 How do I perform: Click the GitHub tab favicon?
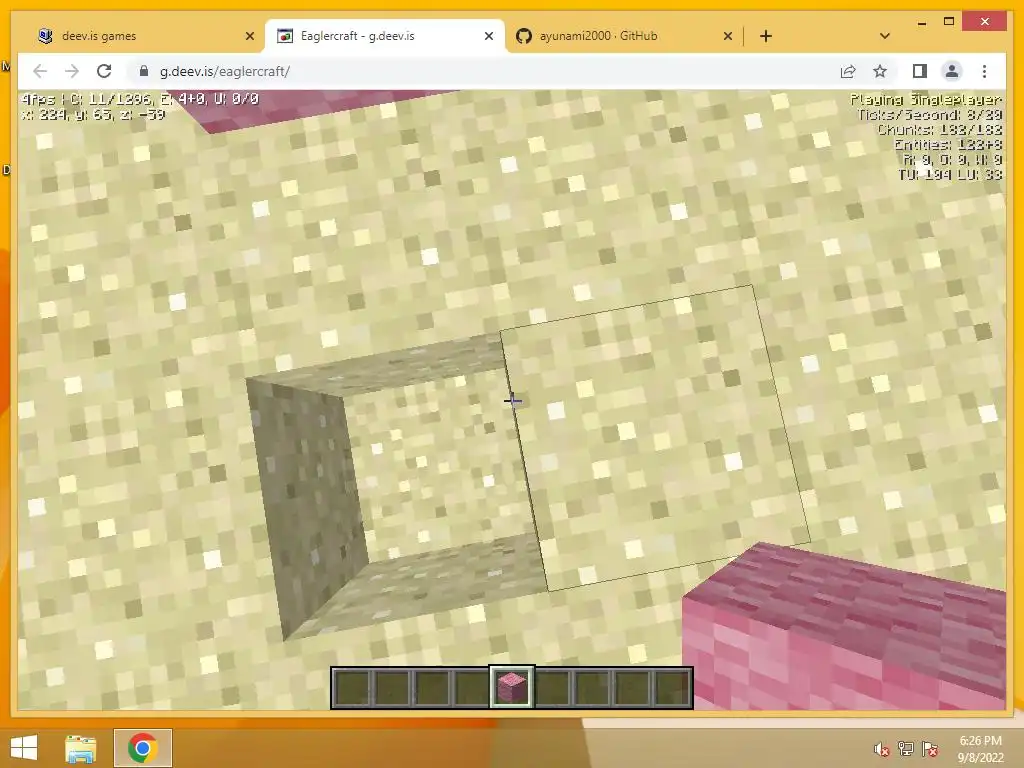[524, 36]
